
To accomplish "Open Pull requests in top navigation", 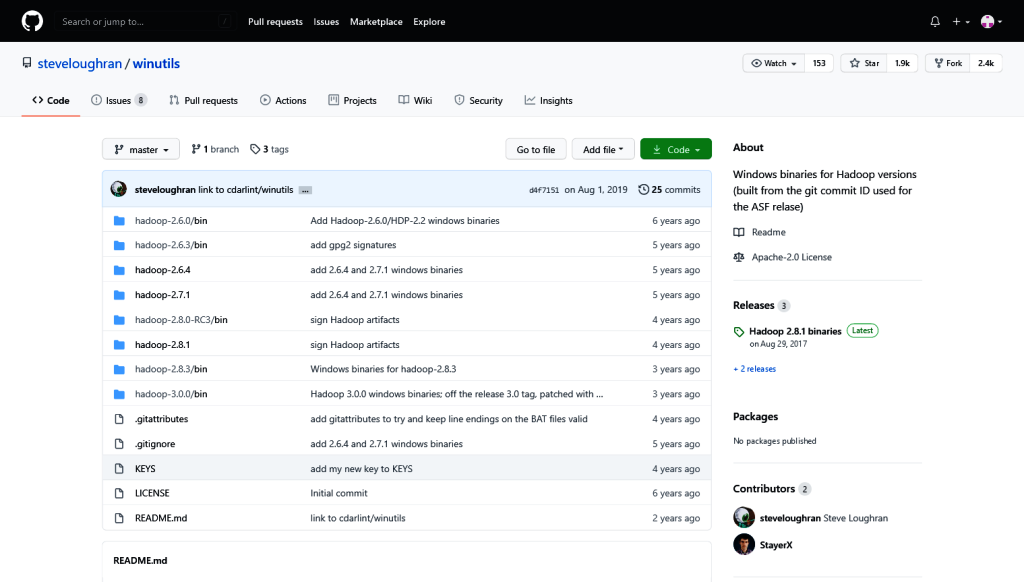I will (275, 22).
